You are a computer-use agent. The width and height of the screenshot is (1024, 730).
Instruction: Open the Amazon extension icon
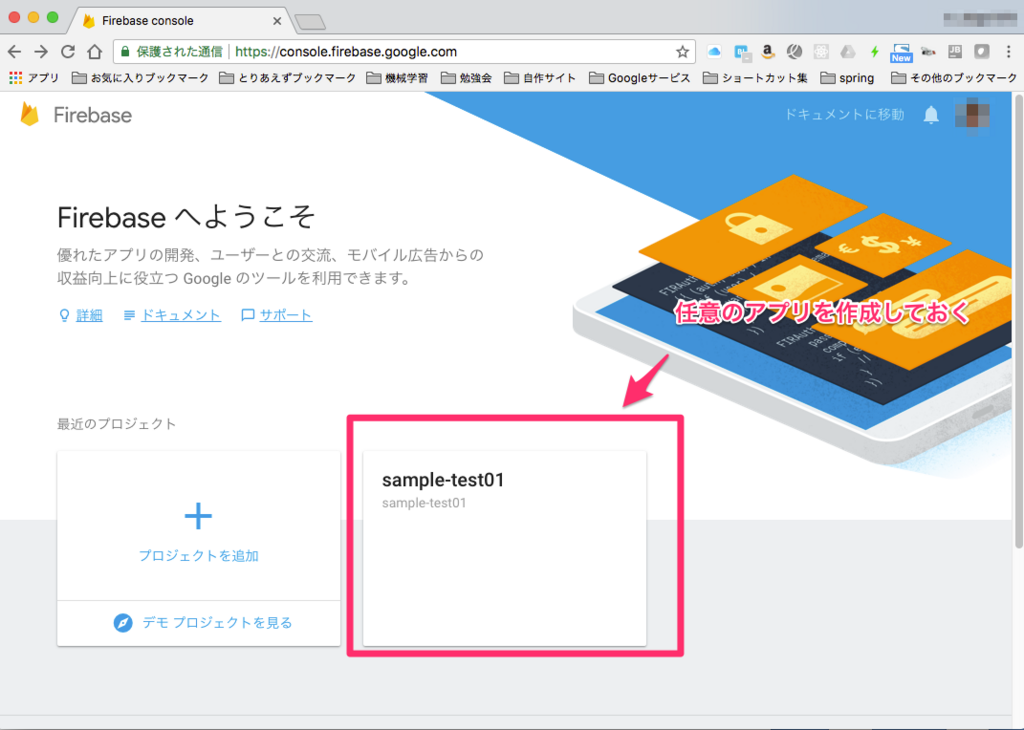point(767,51)
